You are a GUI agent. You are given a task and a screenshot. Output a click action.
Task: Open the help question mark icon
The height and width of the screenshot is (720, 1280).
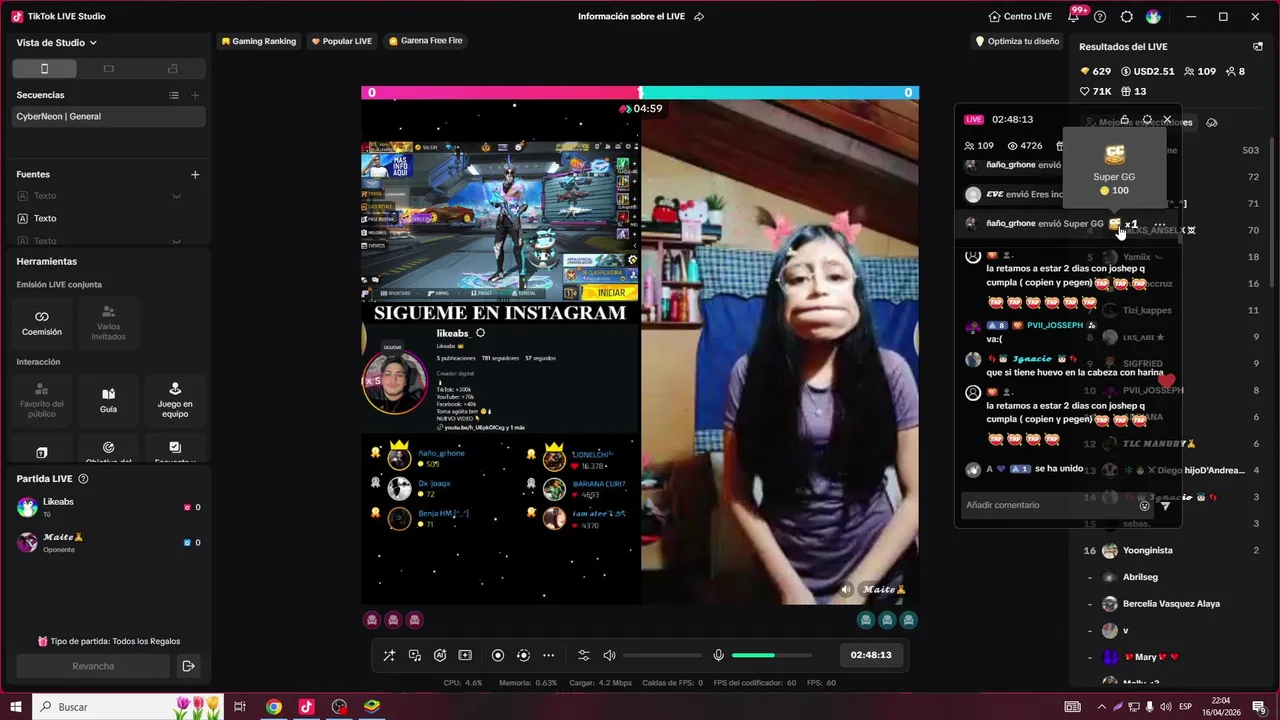(1100, 17)
